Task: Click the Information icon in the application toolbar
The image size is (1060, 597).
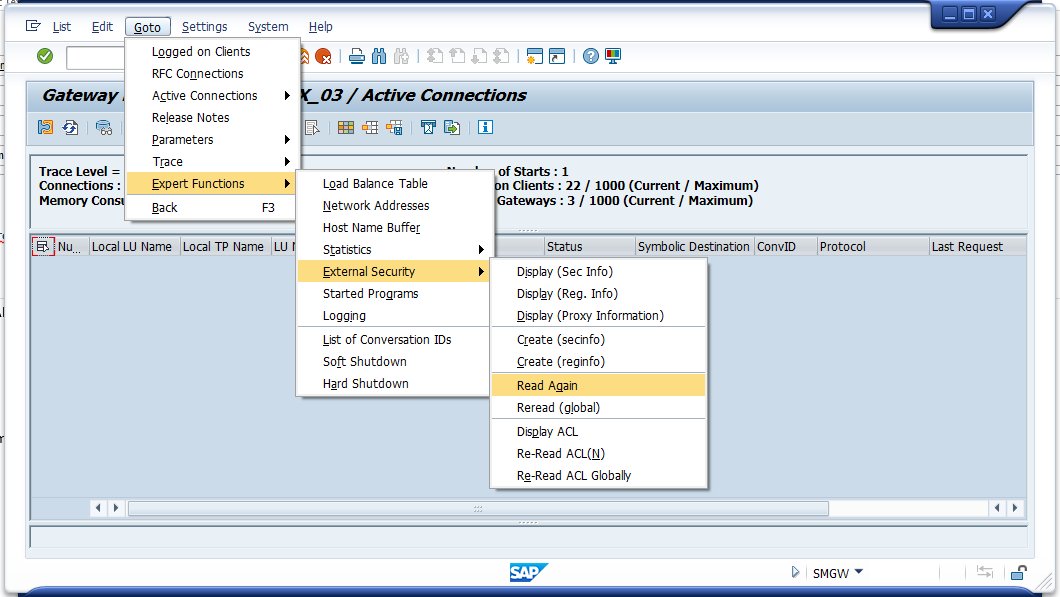Action: [x=485, y=127]
